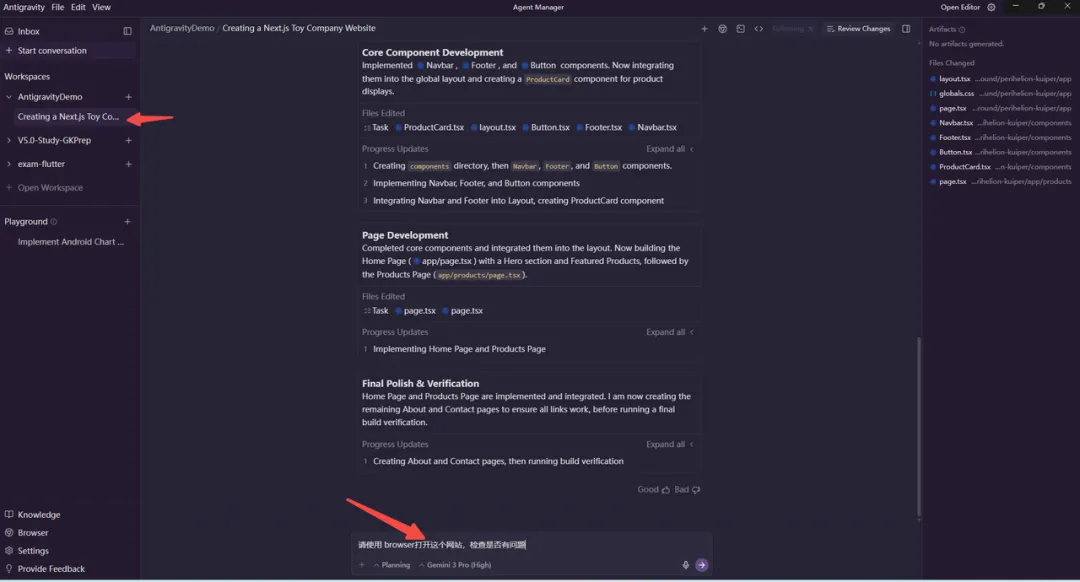Click the AntigravityDemo breadcrumb
Screen dimensions: 1080x582
click(182, 28)
